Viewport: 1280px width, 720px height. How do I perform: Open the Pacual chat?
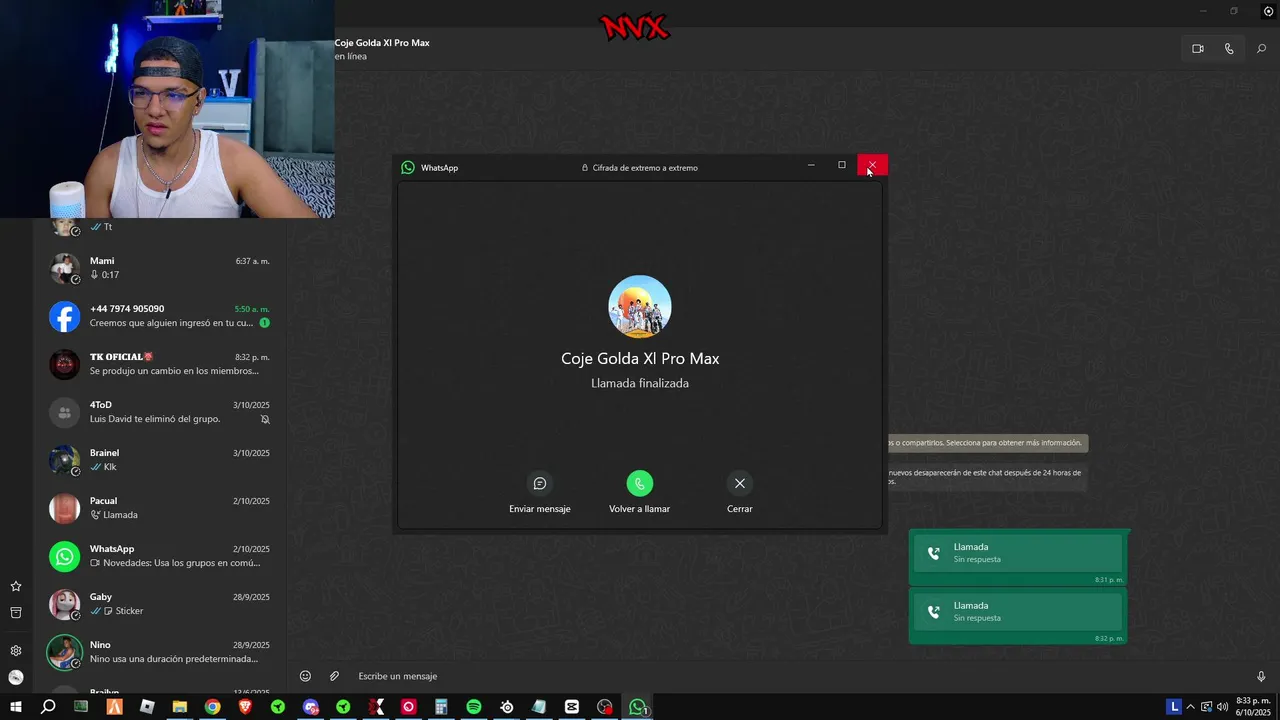pyautogui.click(x=160, y=508)
